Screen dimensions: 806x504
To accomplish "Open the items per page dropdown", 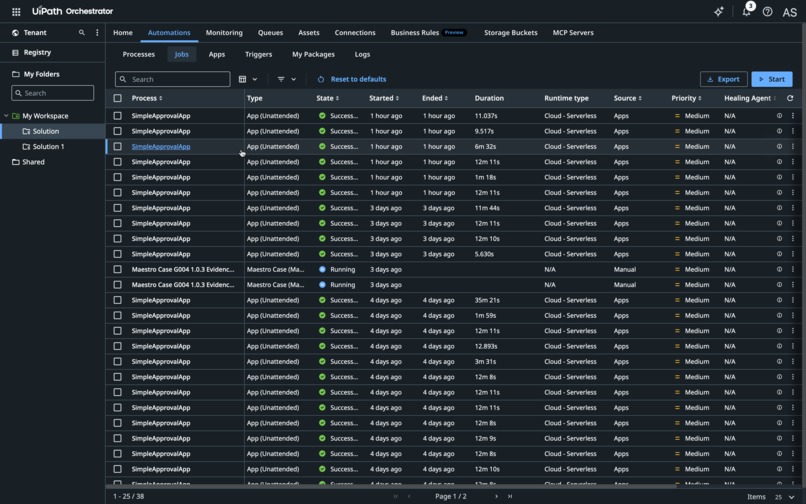I will point(785,497).
